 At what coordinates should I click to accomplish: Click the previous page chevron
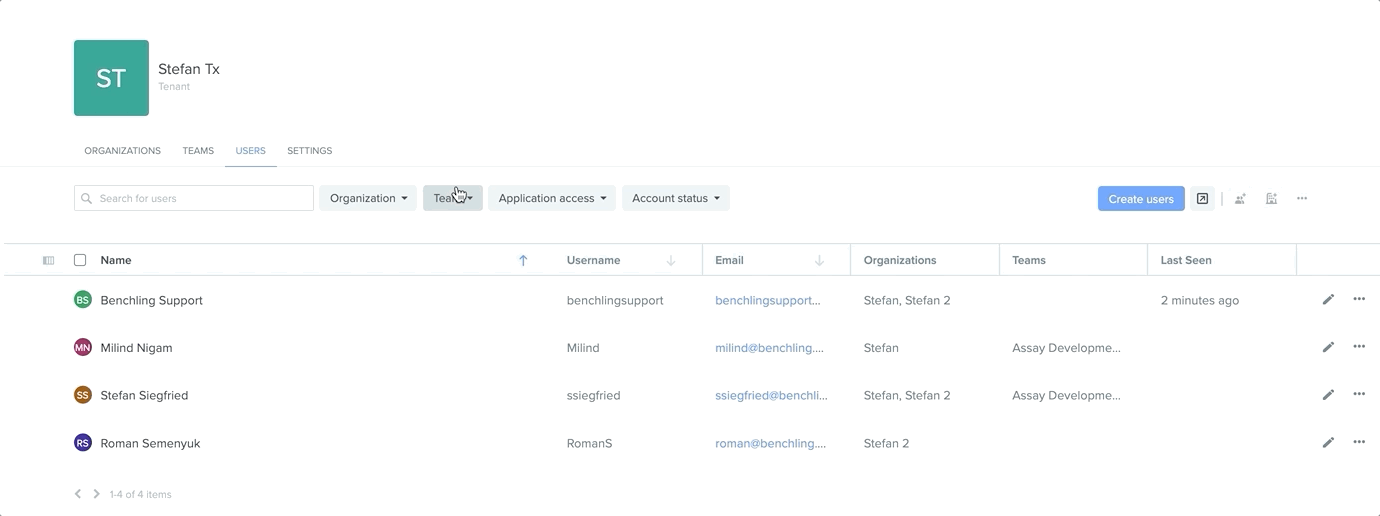coord(78,494)
